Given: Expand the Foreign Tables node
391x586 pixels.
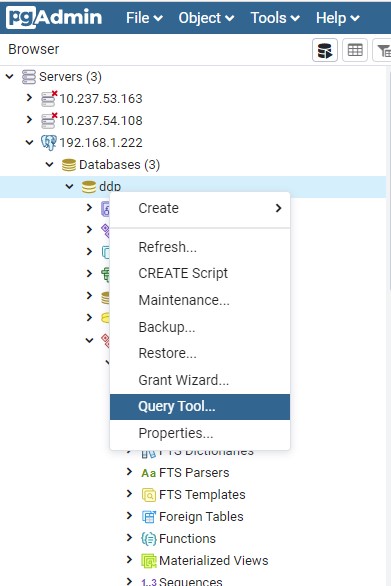Looking at the screenshot, I should click(129, 516).
